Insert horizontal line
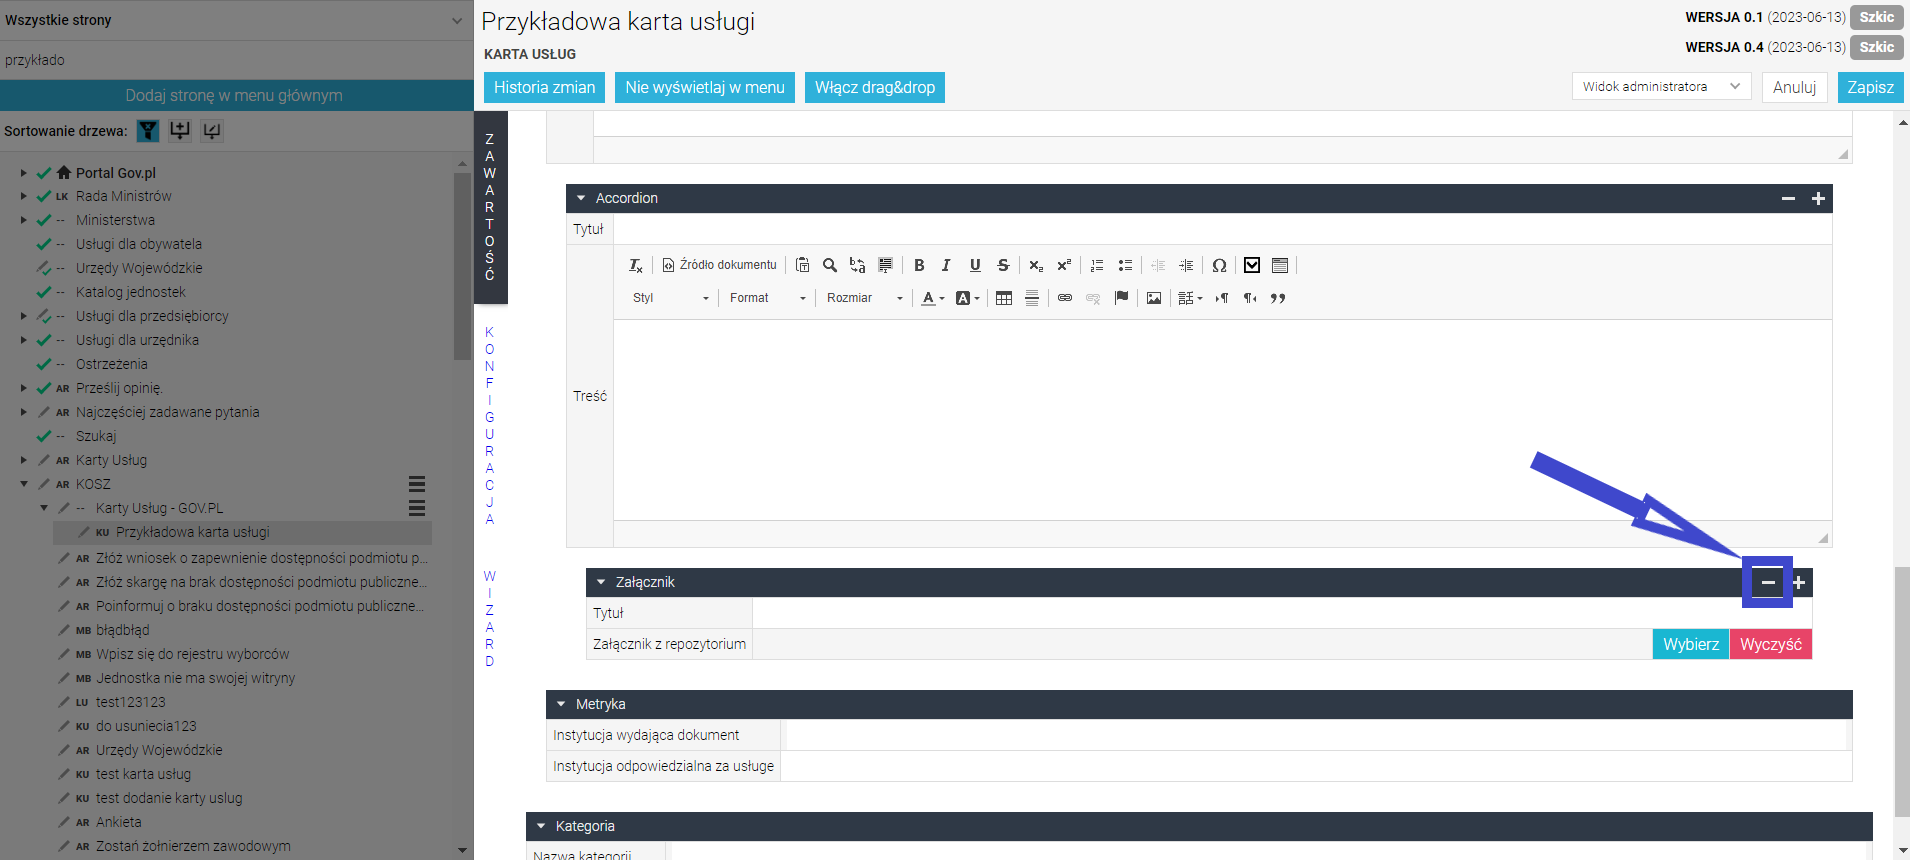 (1032, 298)
